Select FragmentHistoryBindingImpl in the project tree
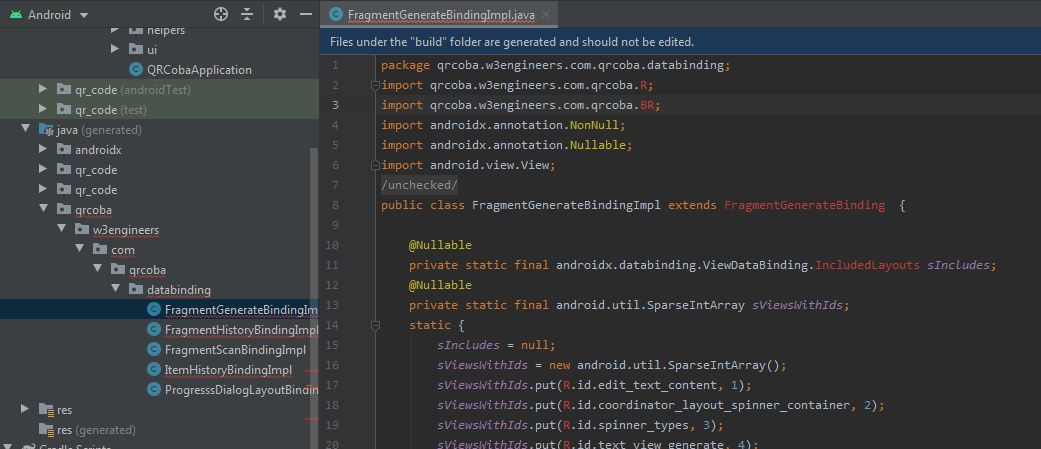This screenshot has width=1041, height=449. 242,329
